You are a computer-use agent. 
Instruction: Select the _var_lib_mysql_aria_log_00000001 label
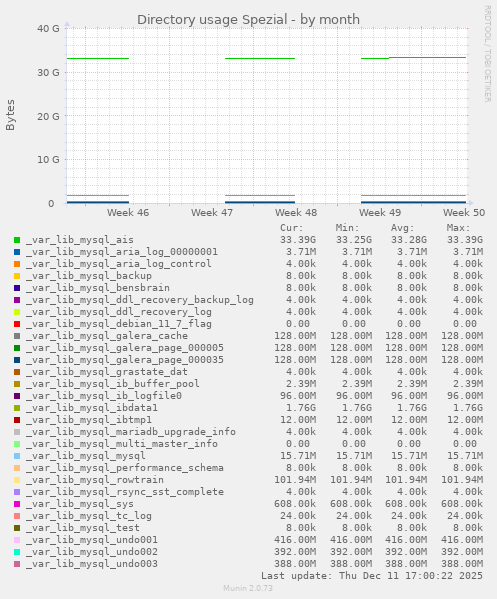pos(122,252)
